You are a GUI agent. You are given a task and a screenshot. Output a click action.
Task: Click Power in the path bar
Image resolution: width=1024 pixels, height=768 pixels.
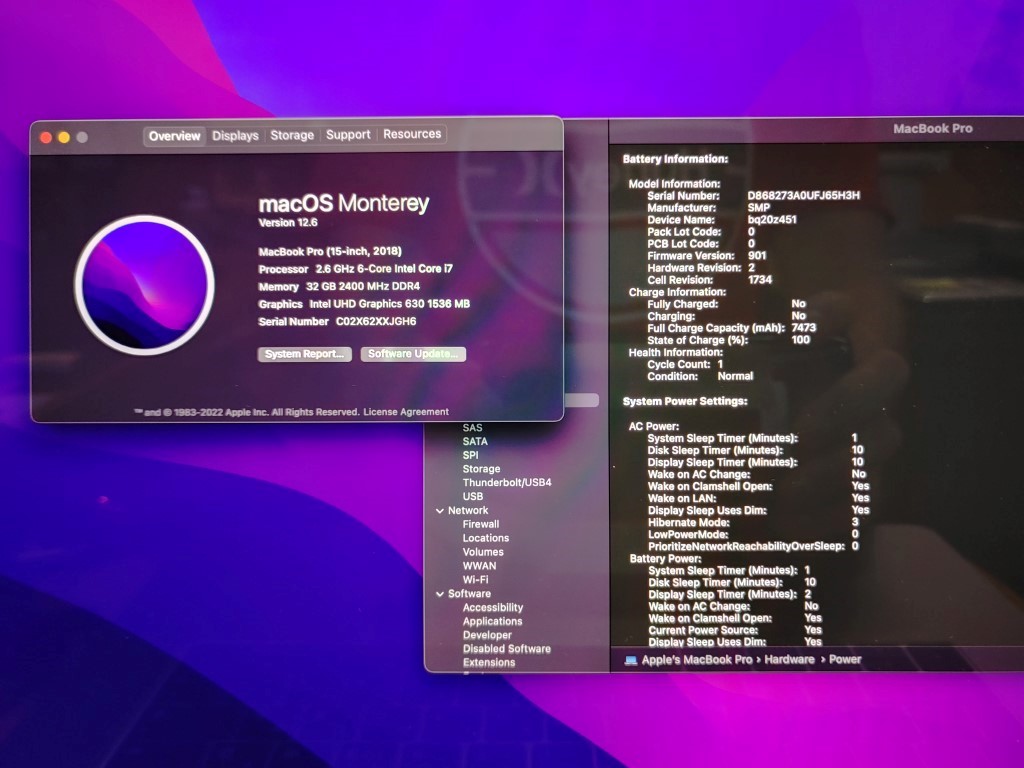pos(845,660)
